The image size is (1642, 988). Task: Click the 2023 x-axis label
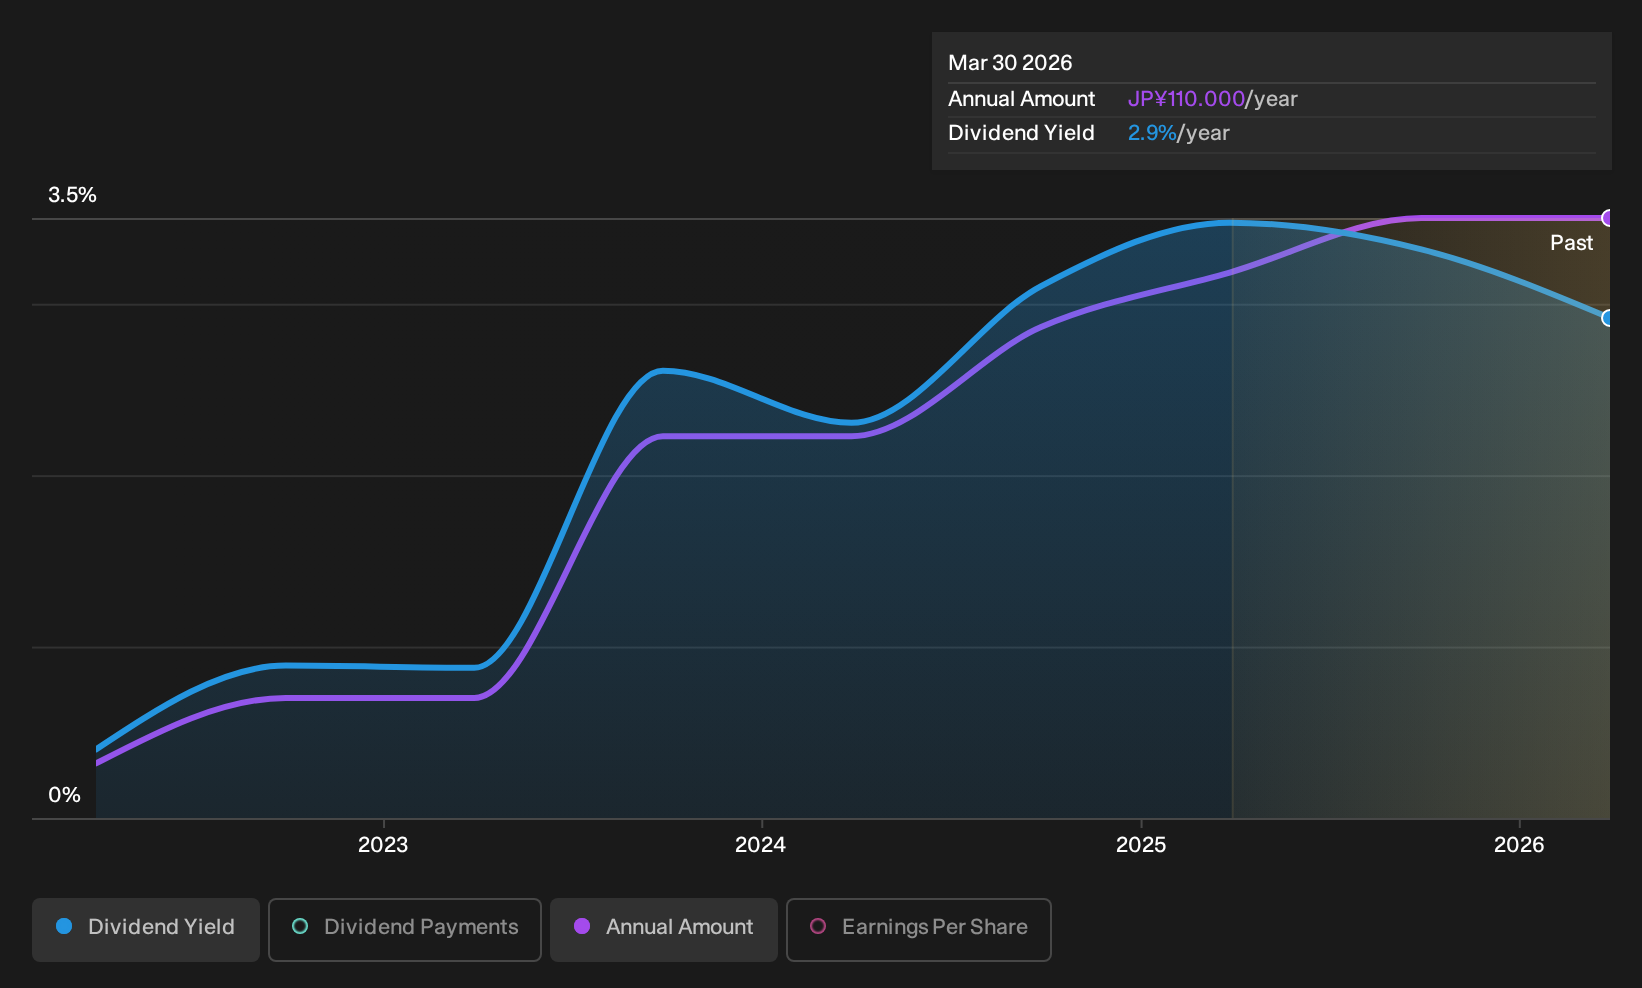[383, 845]
